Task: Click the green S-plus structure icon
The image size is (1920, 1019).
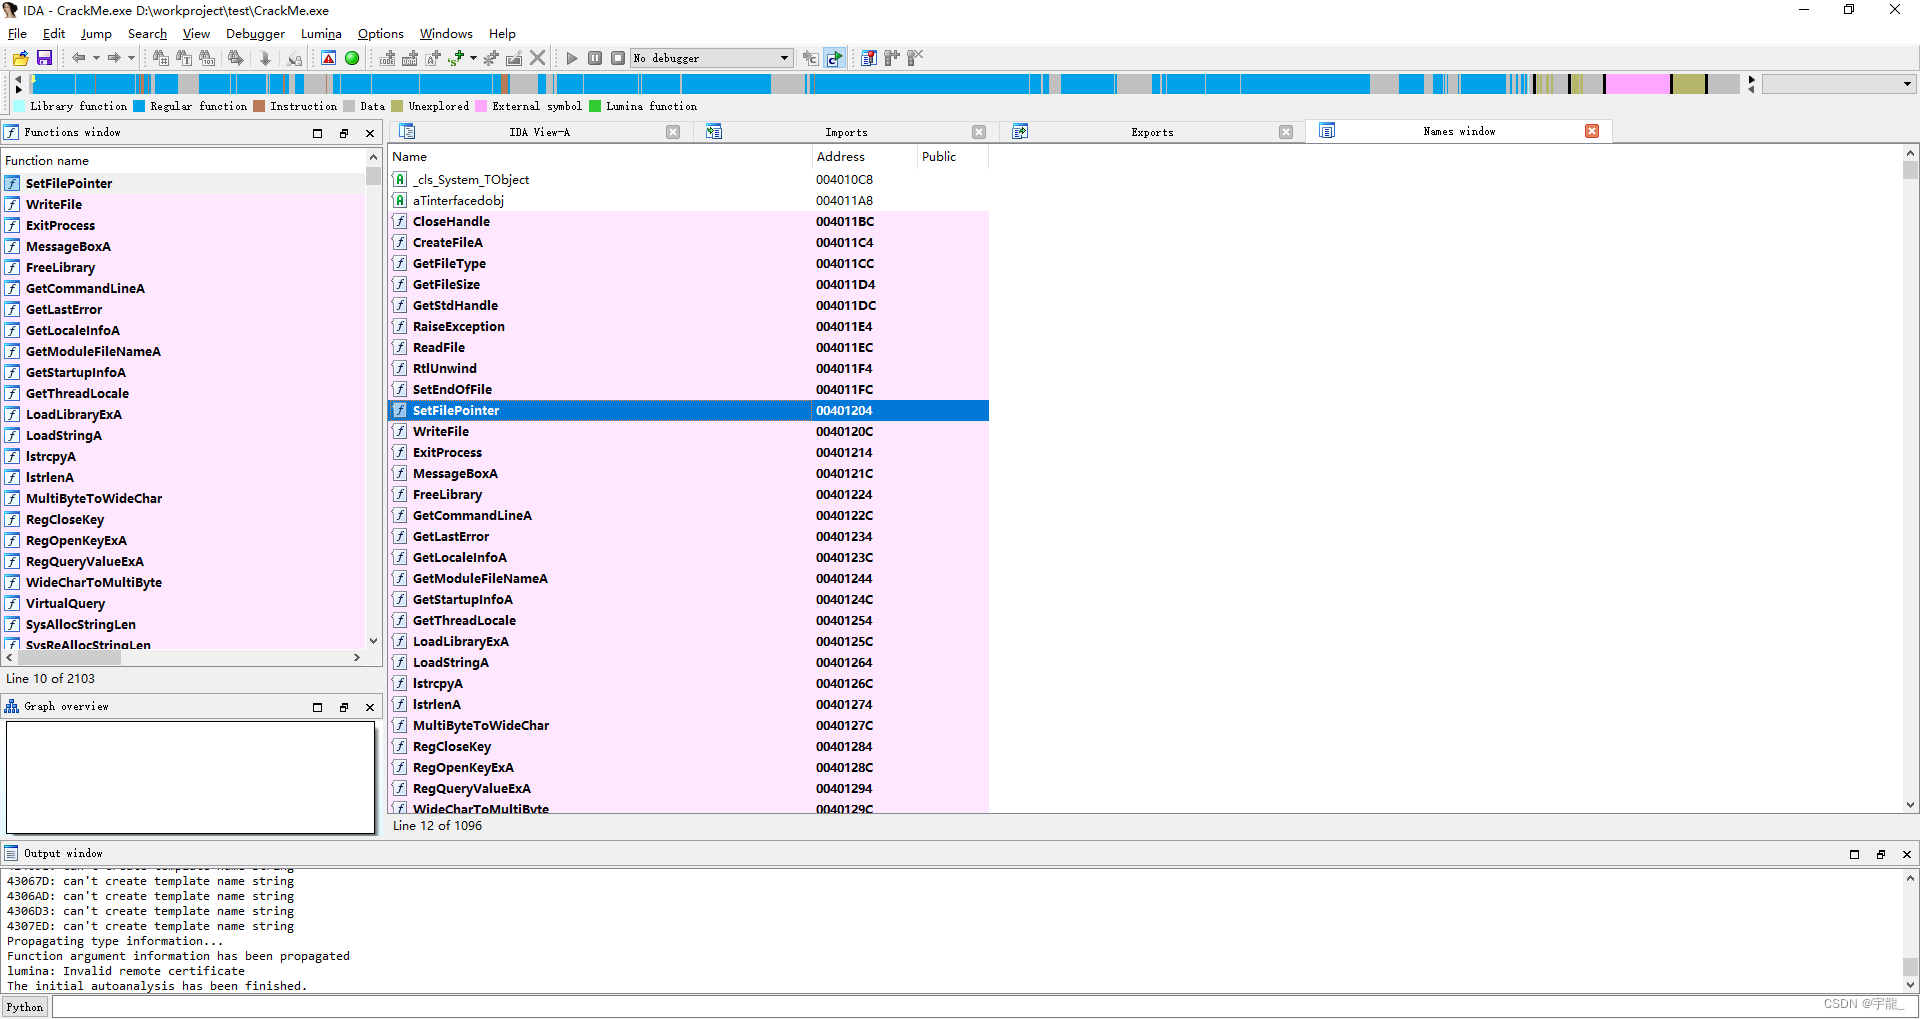Action: (456, 58)
